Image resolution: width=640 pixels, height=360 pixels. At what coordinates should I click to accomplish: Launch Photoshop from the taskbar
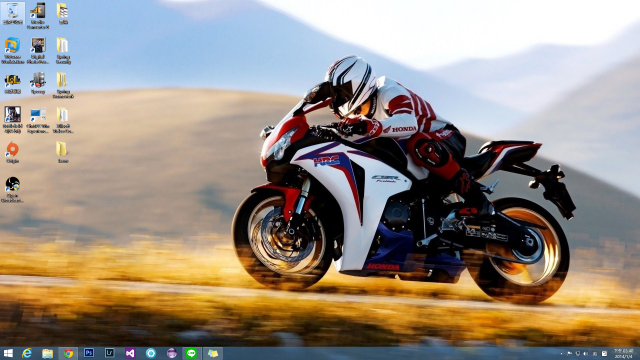(89, 353)
